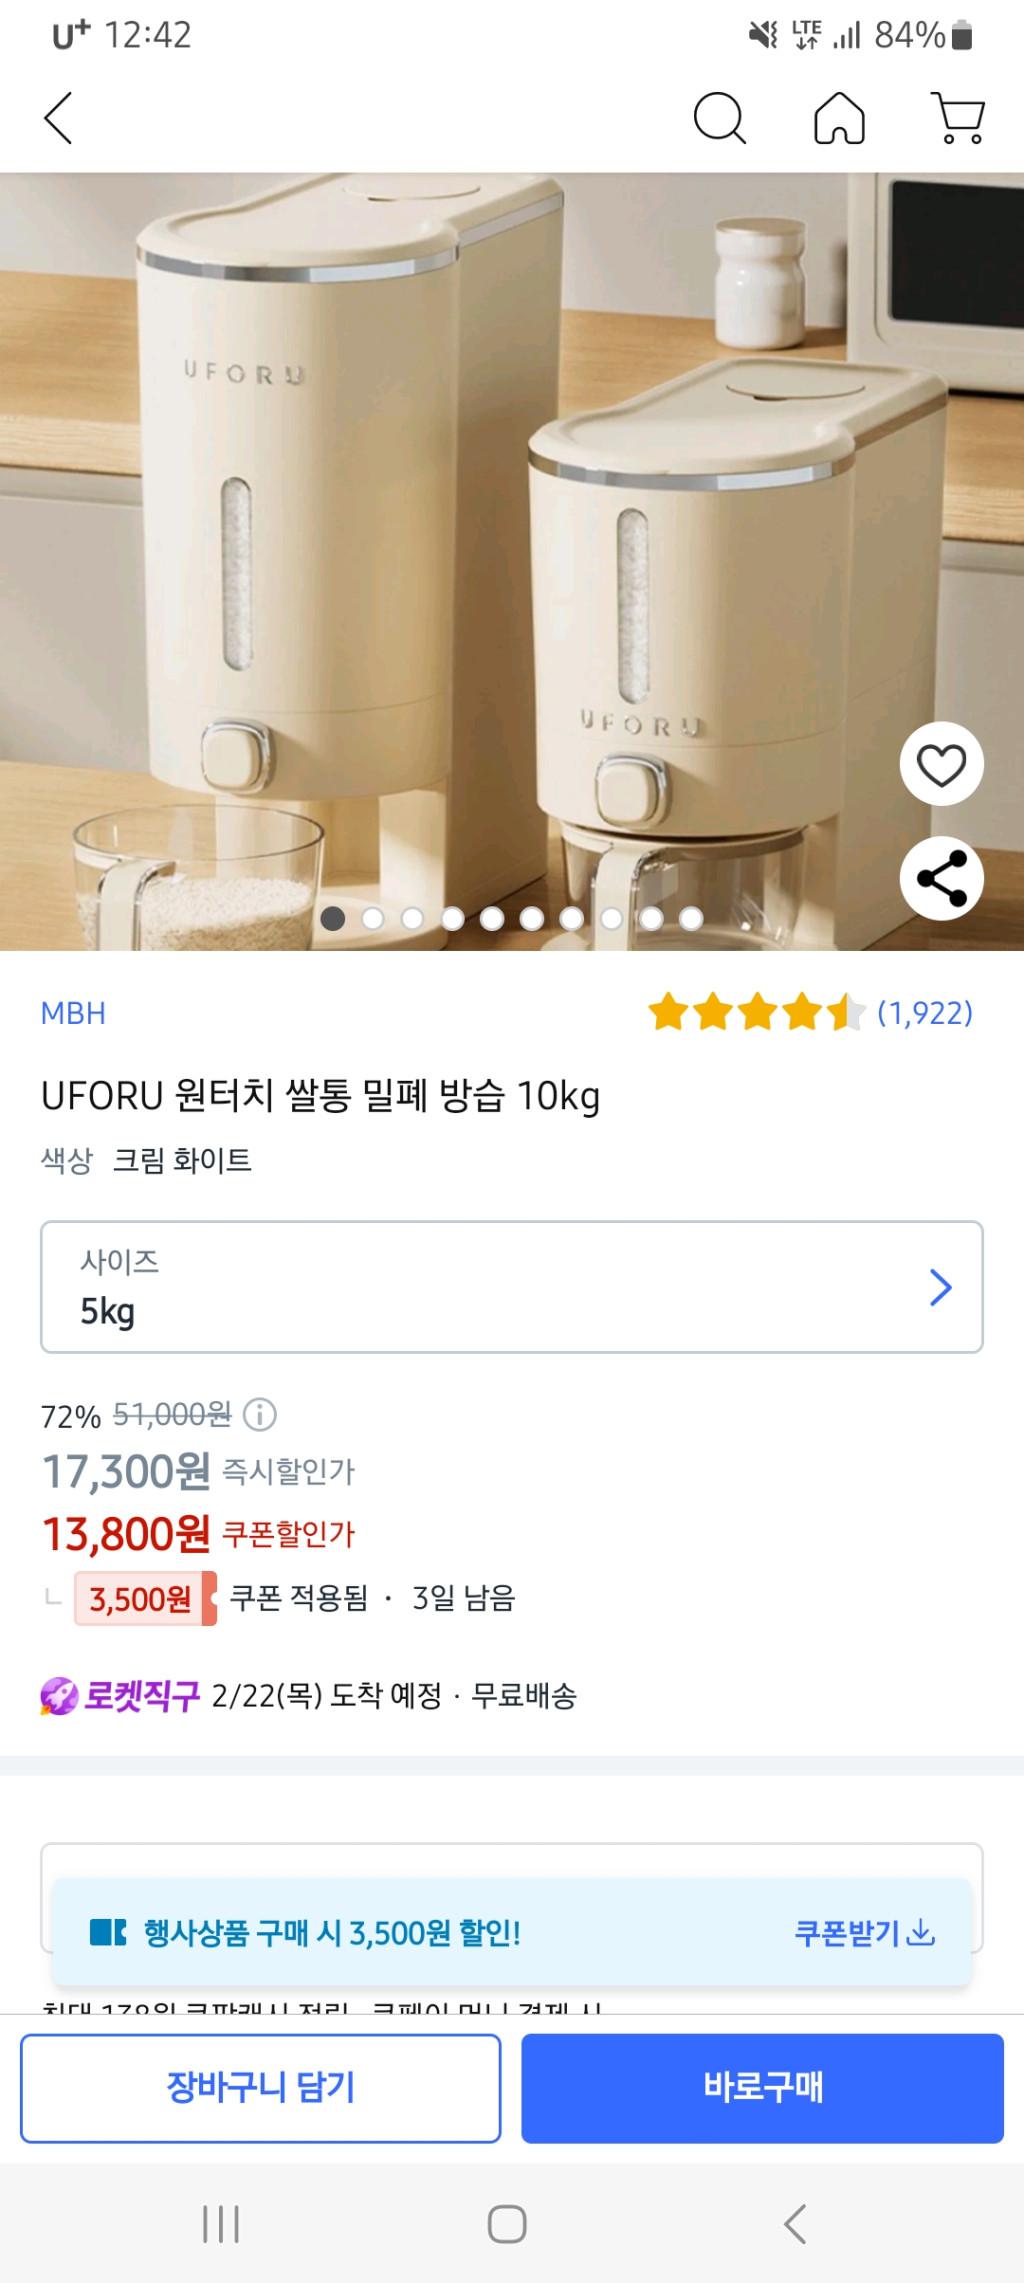Tap the back arrow in header
Viewport: 1024px width, 2283px height.
[x=59, y=118]
